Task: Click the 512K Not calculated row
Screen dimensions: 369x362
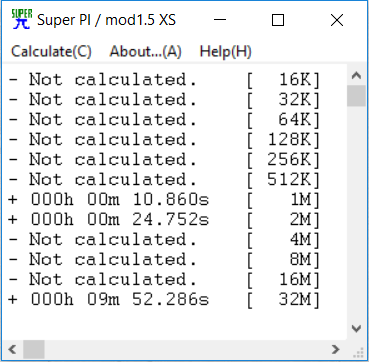Action: click(164, 180)
